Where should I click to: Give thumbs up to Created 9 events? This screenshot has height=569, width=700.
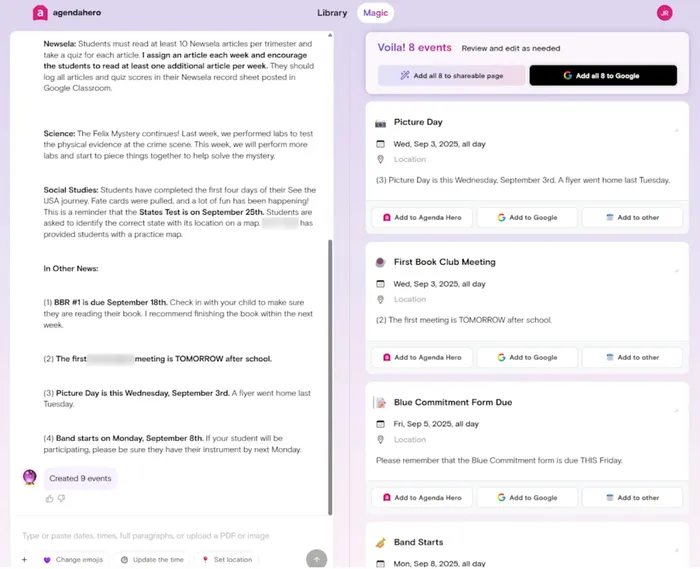click(50, 498)
